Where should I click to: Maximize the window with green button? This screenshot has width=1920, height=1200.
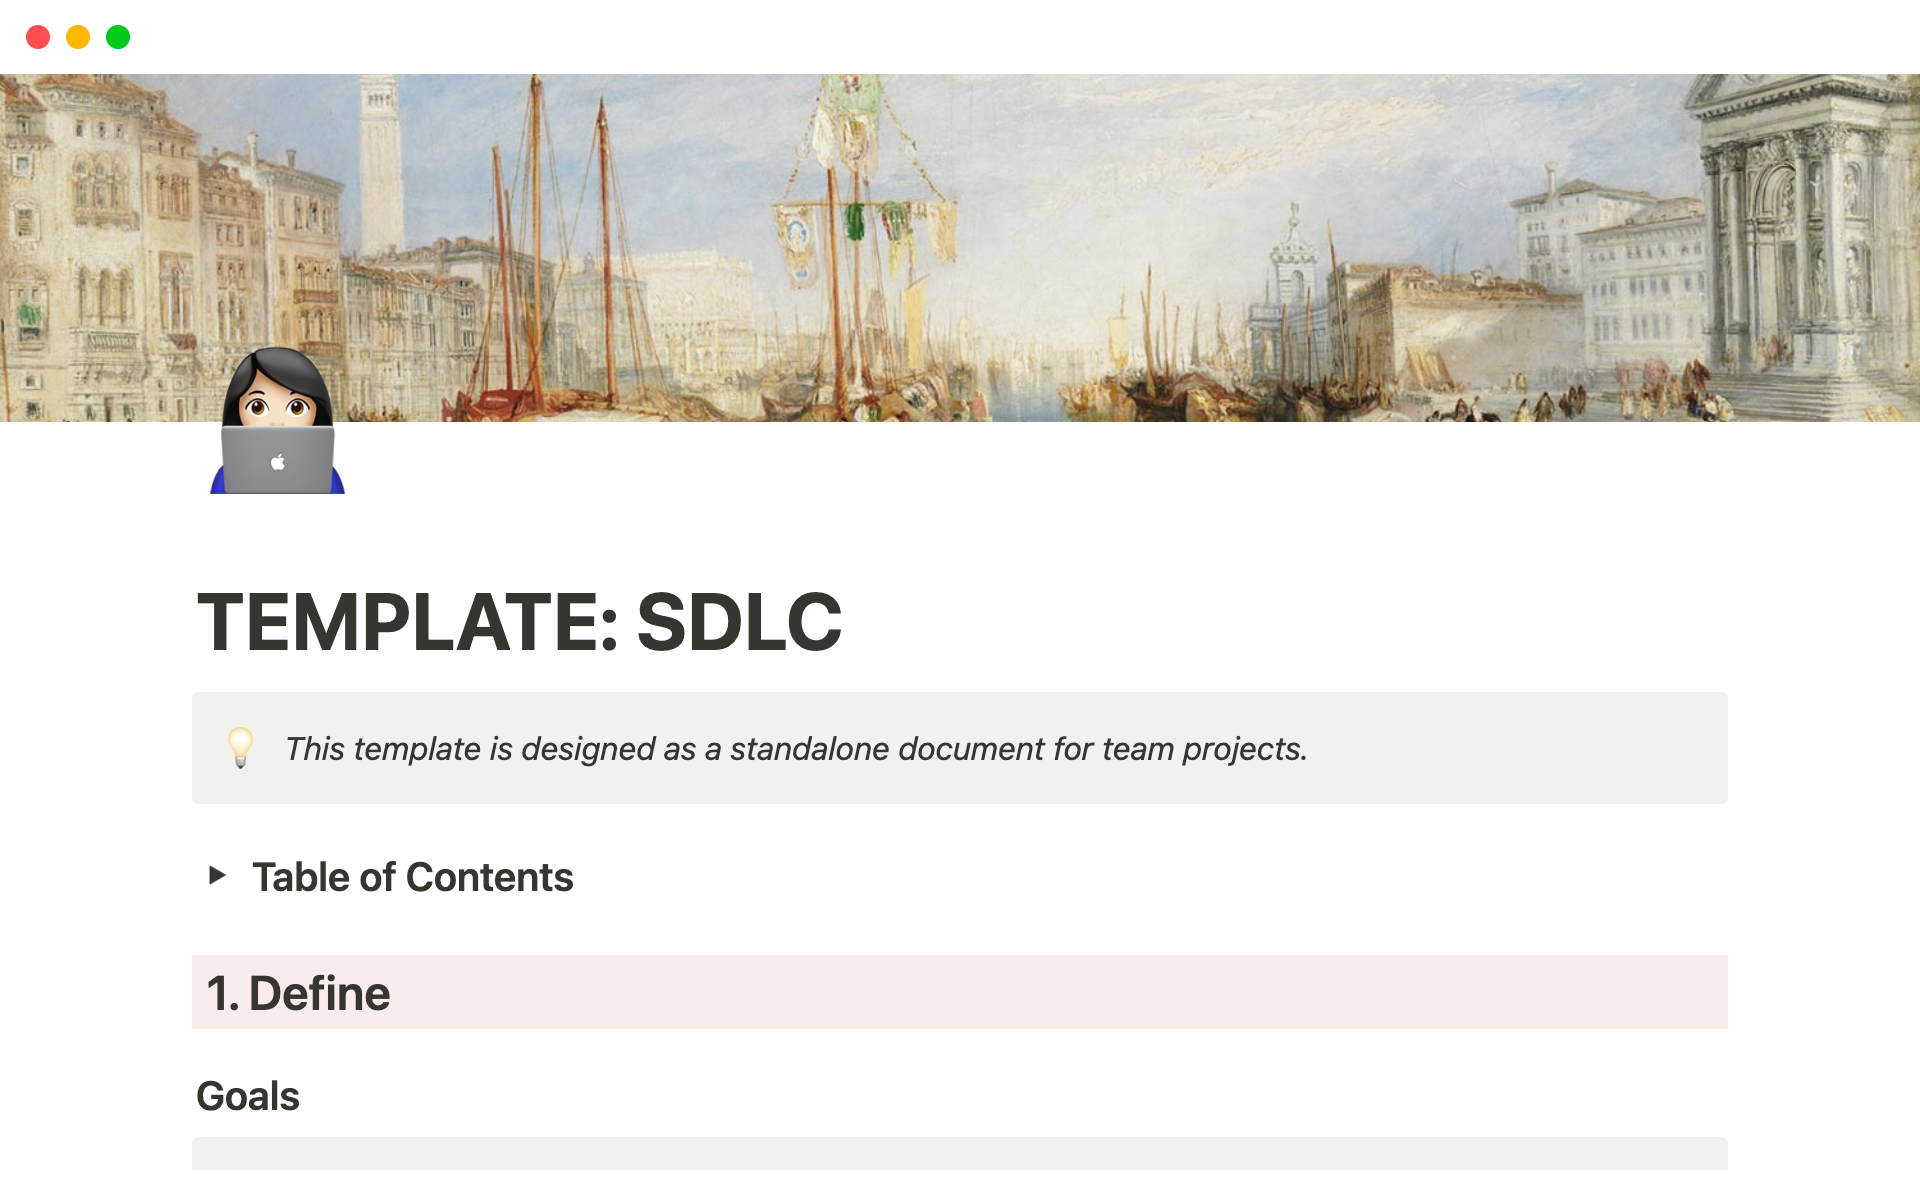point(118,37)
